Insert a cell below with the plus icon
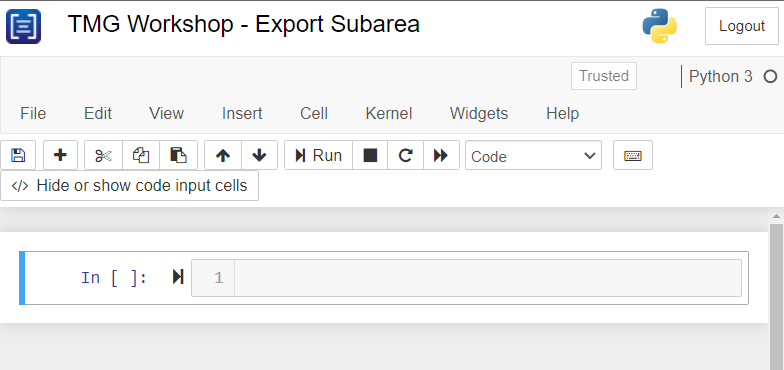784x370 pixels. tap(60, 156)
